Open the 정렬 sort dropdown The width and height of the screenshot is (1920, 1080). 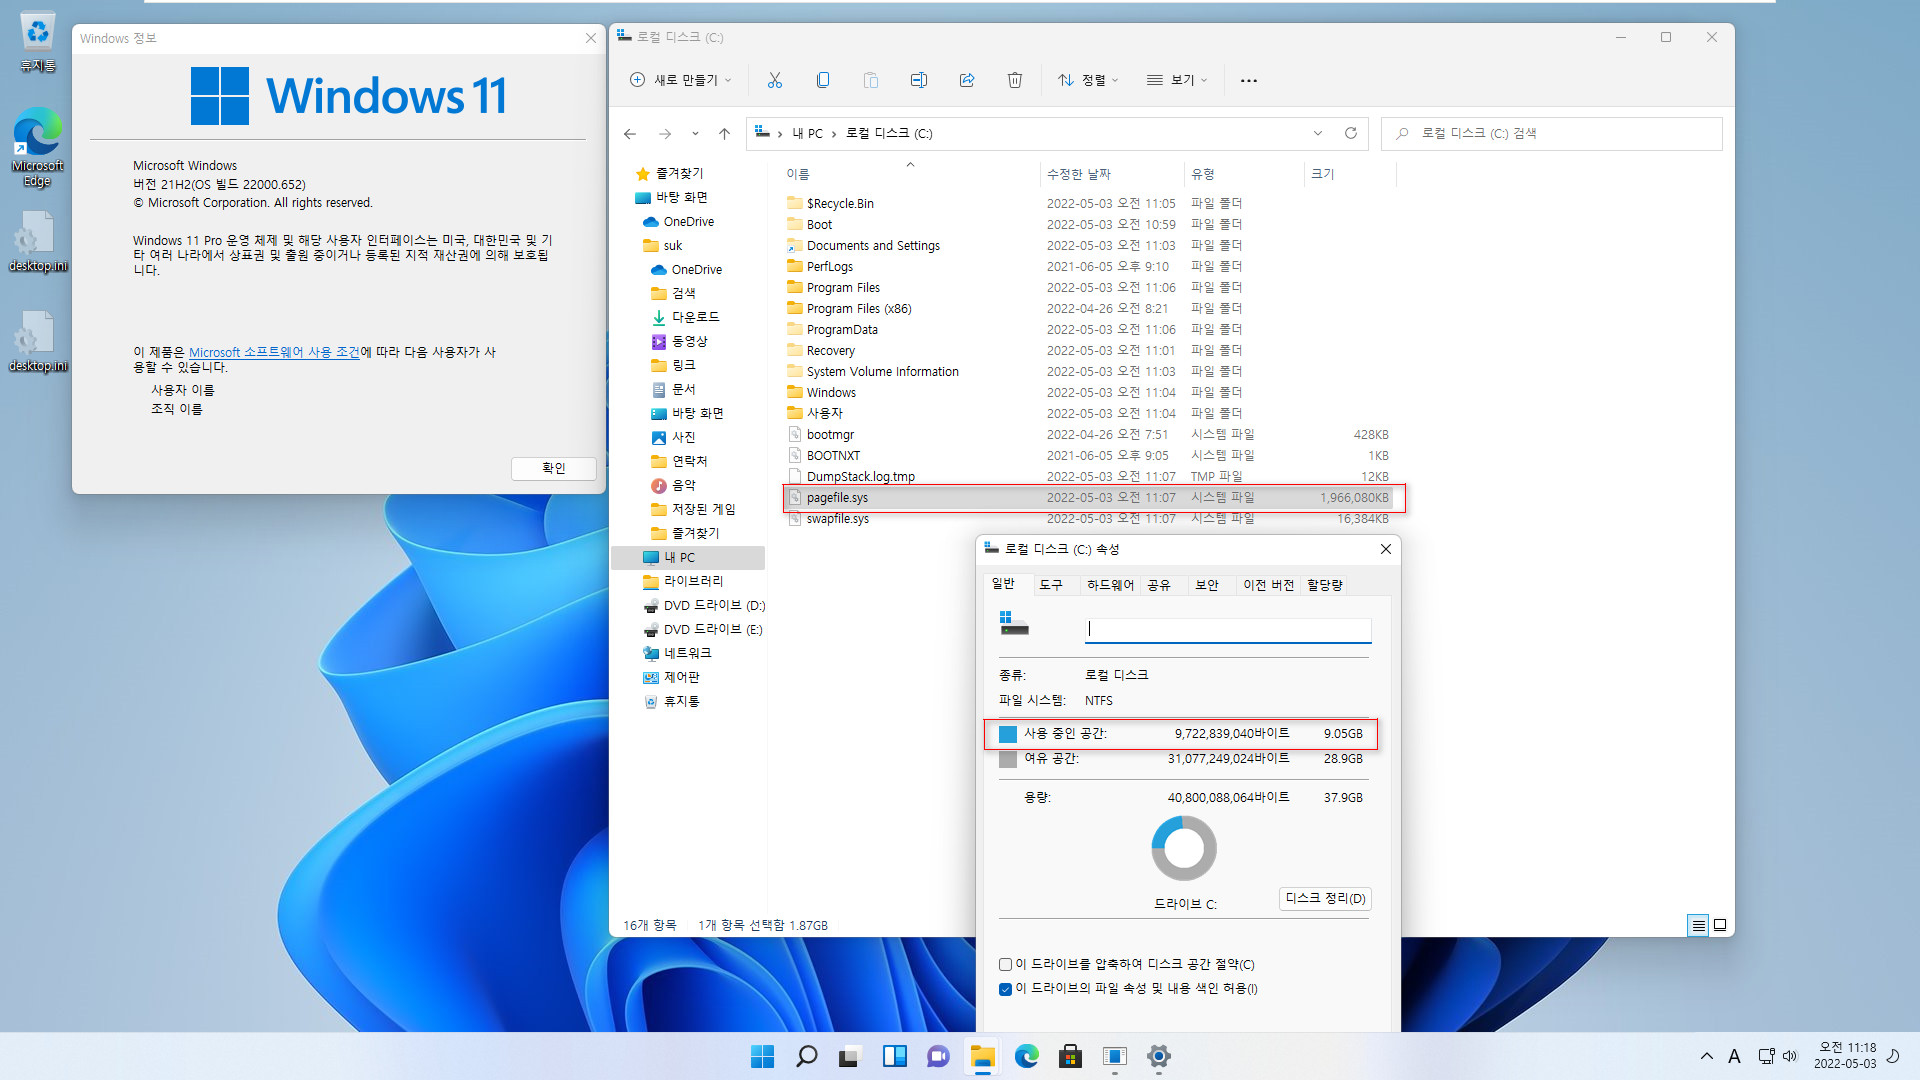(1088, 80)
